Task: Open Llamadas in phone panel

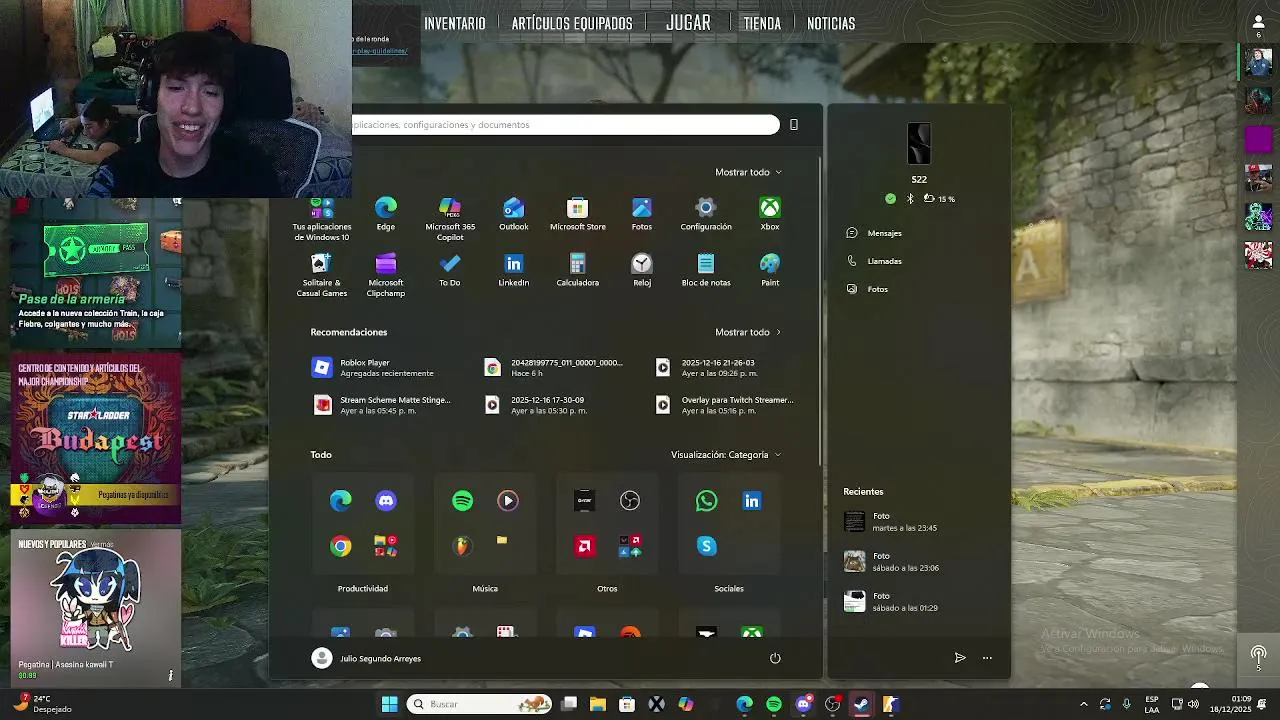Action: [x=874, y=261]
